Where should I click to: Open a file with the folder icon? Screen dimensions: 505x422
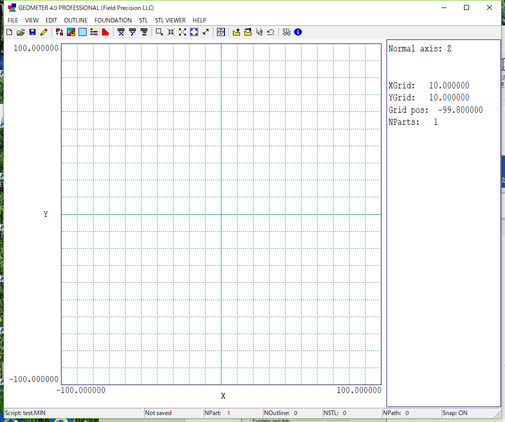[21, 32]
